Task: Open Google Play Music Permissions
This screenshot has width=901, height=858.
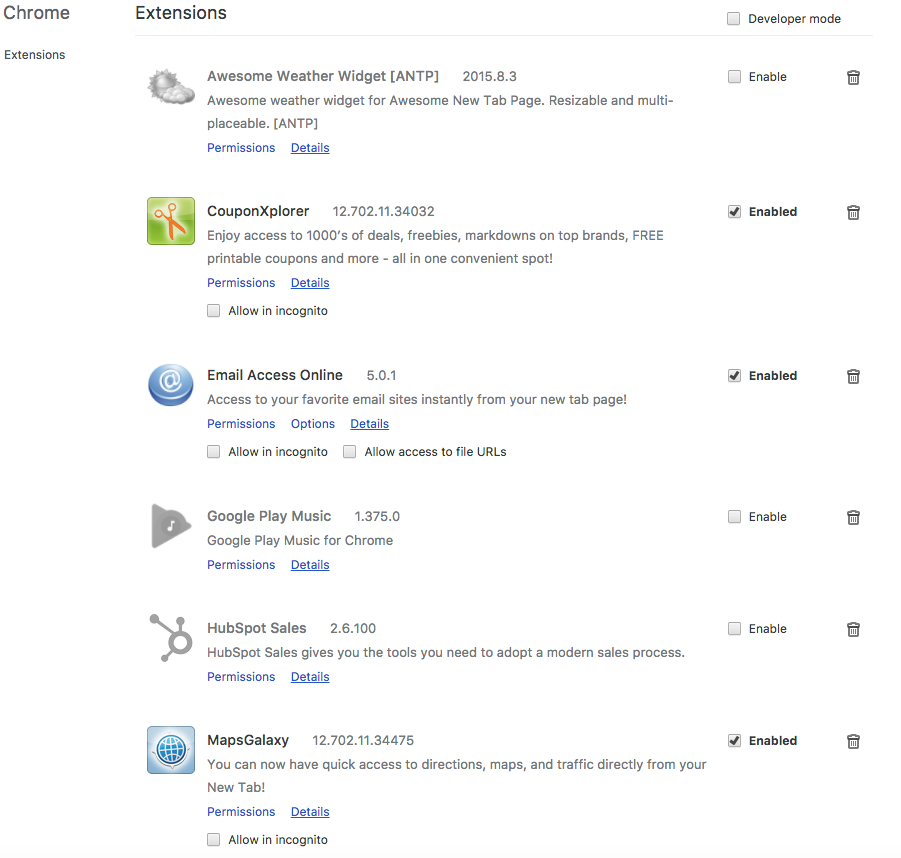Action: [241, 565]
